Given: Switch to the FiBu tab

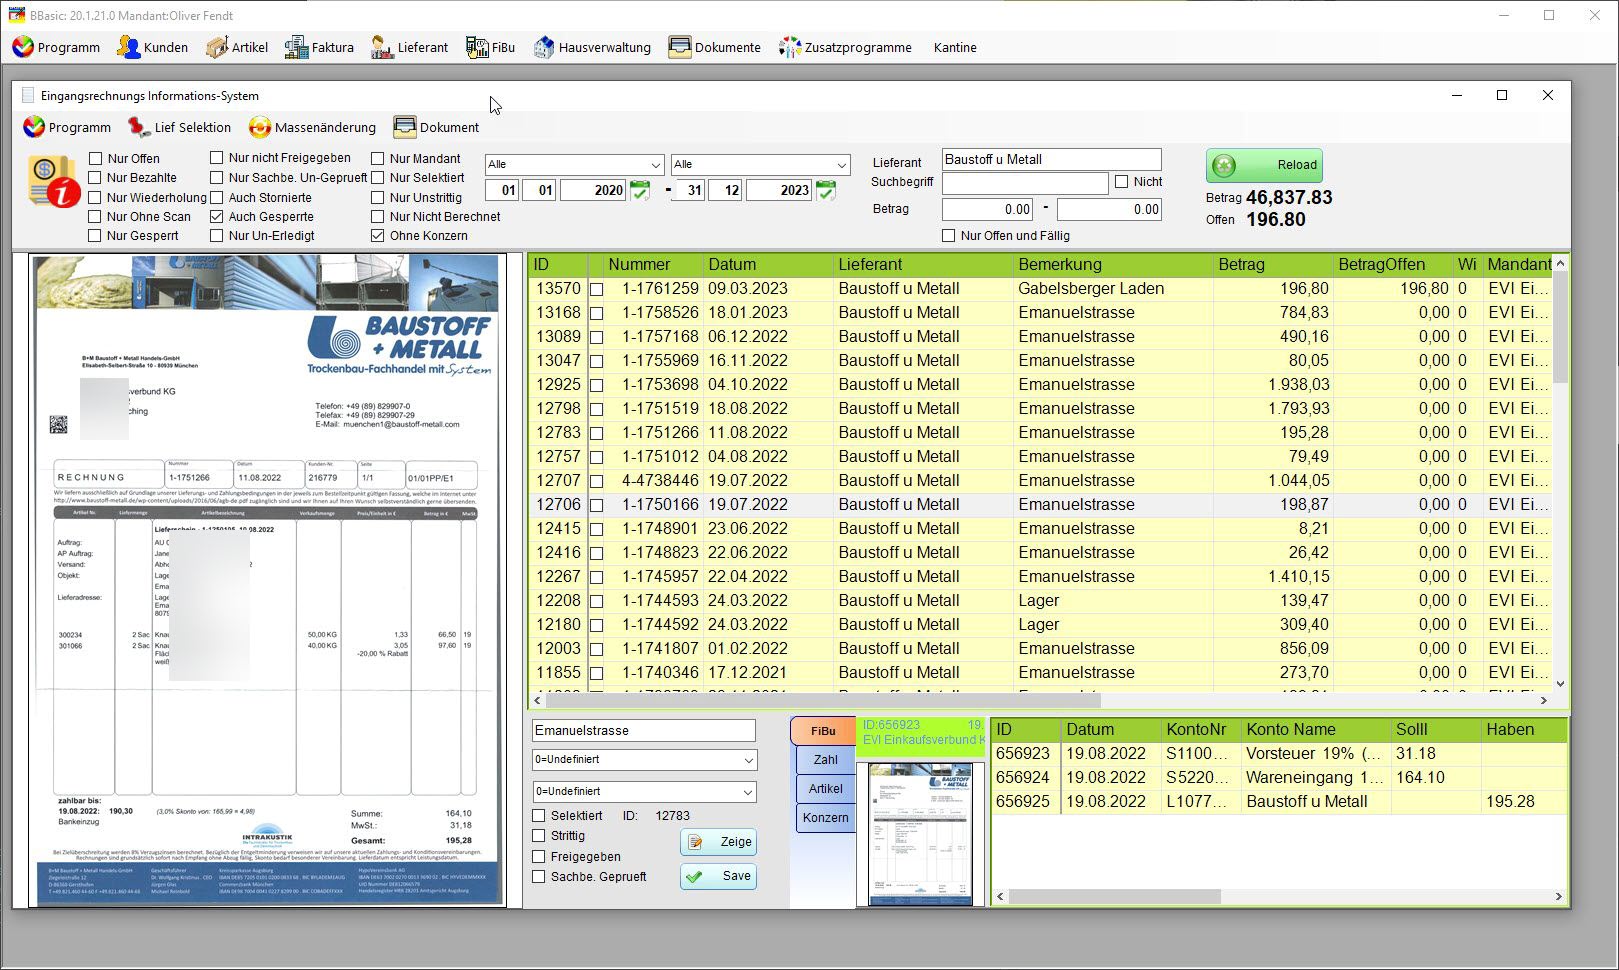Looking at the screenshot, I should pyautogui.click(x=823, y=731).
